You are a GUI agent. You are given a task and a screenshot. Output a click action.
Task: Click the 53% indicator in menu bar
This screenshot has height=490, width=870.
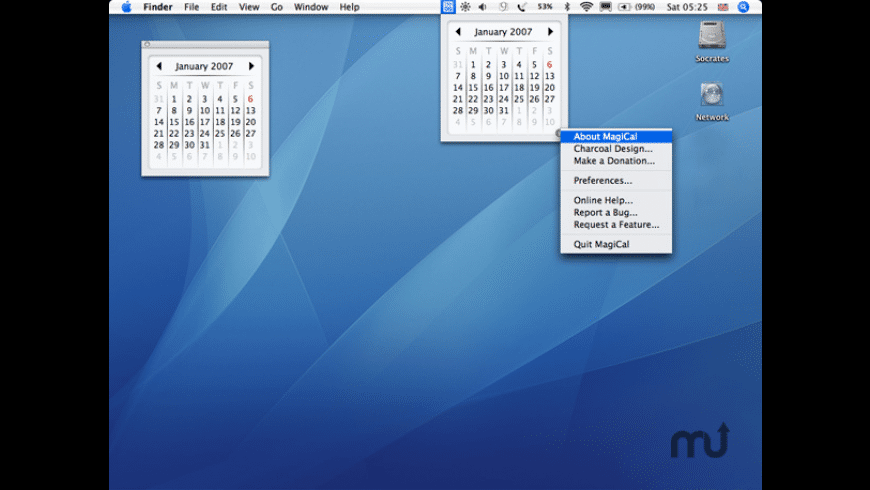coord(545,7)
